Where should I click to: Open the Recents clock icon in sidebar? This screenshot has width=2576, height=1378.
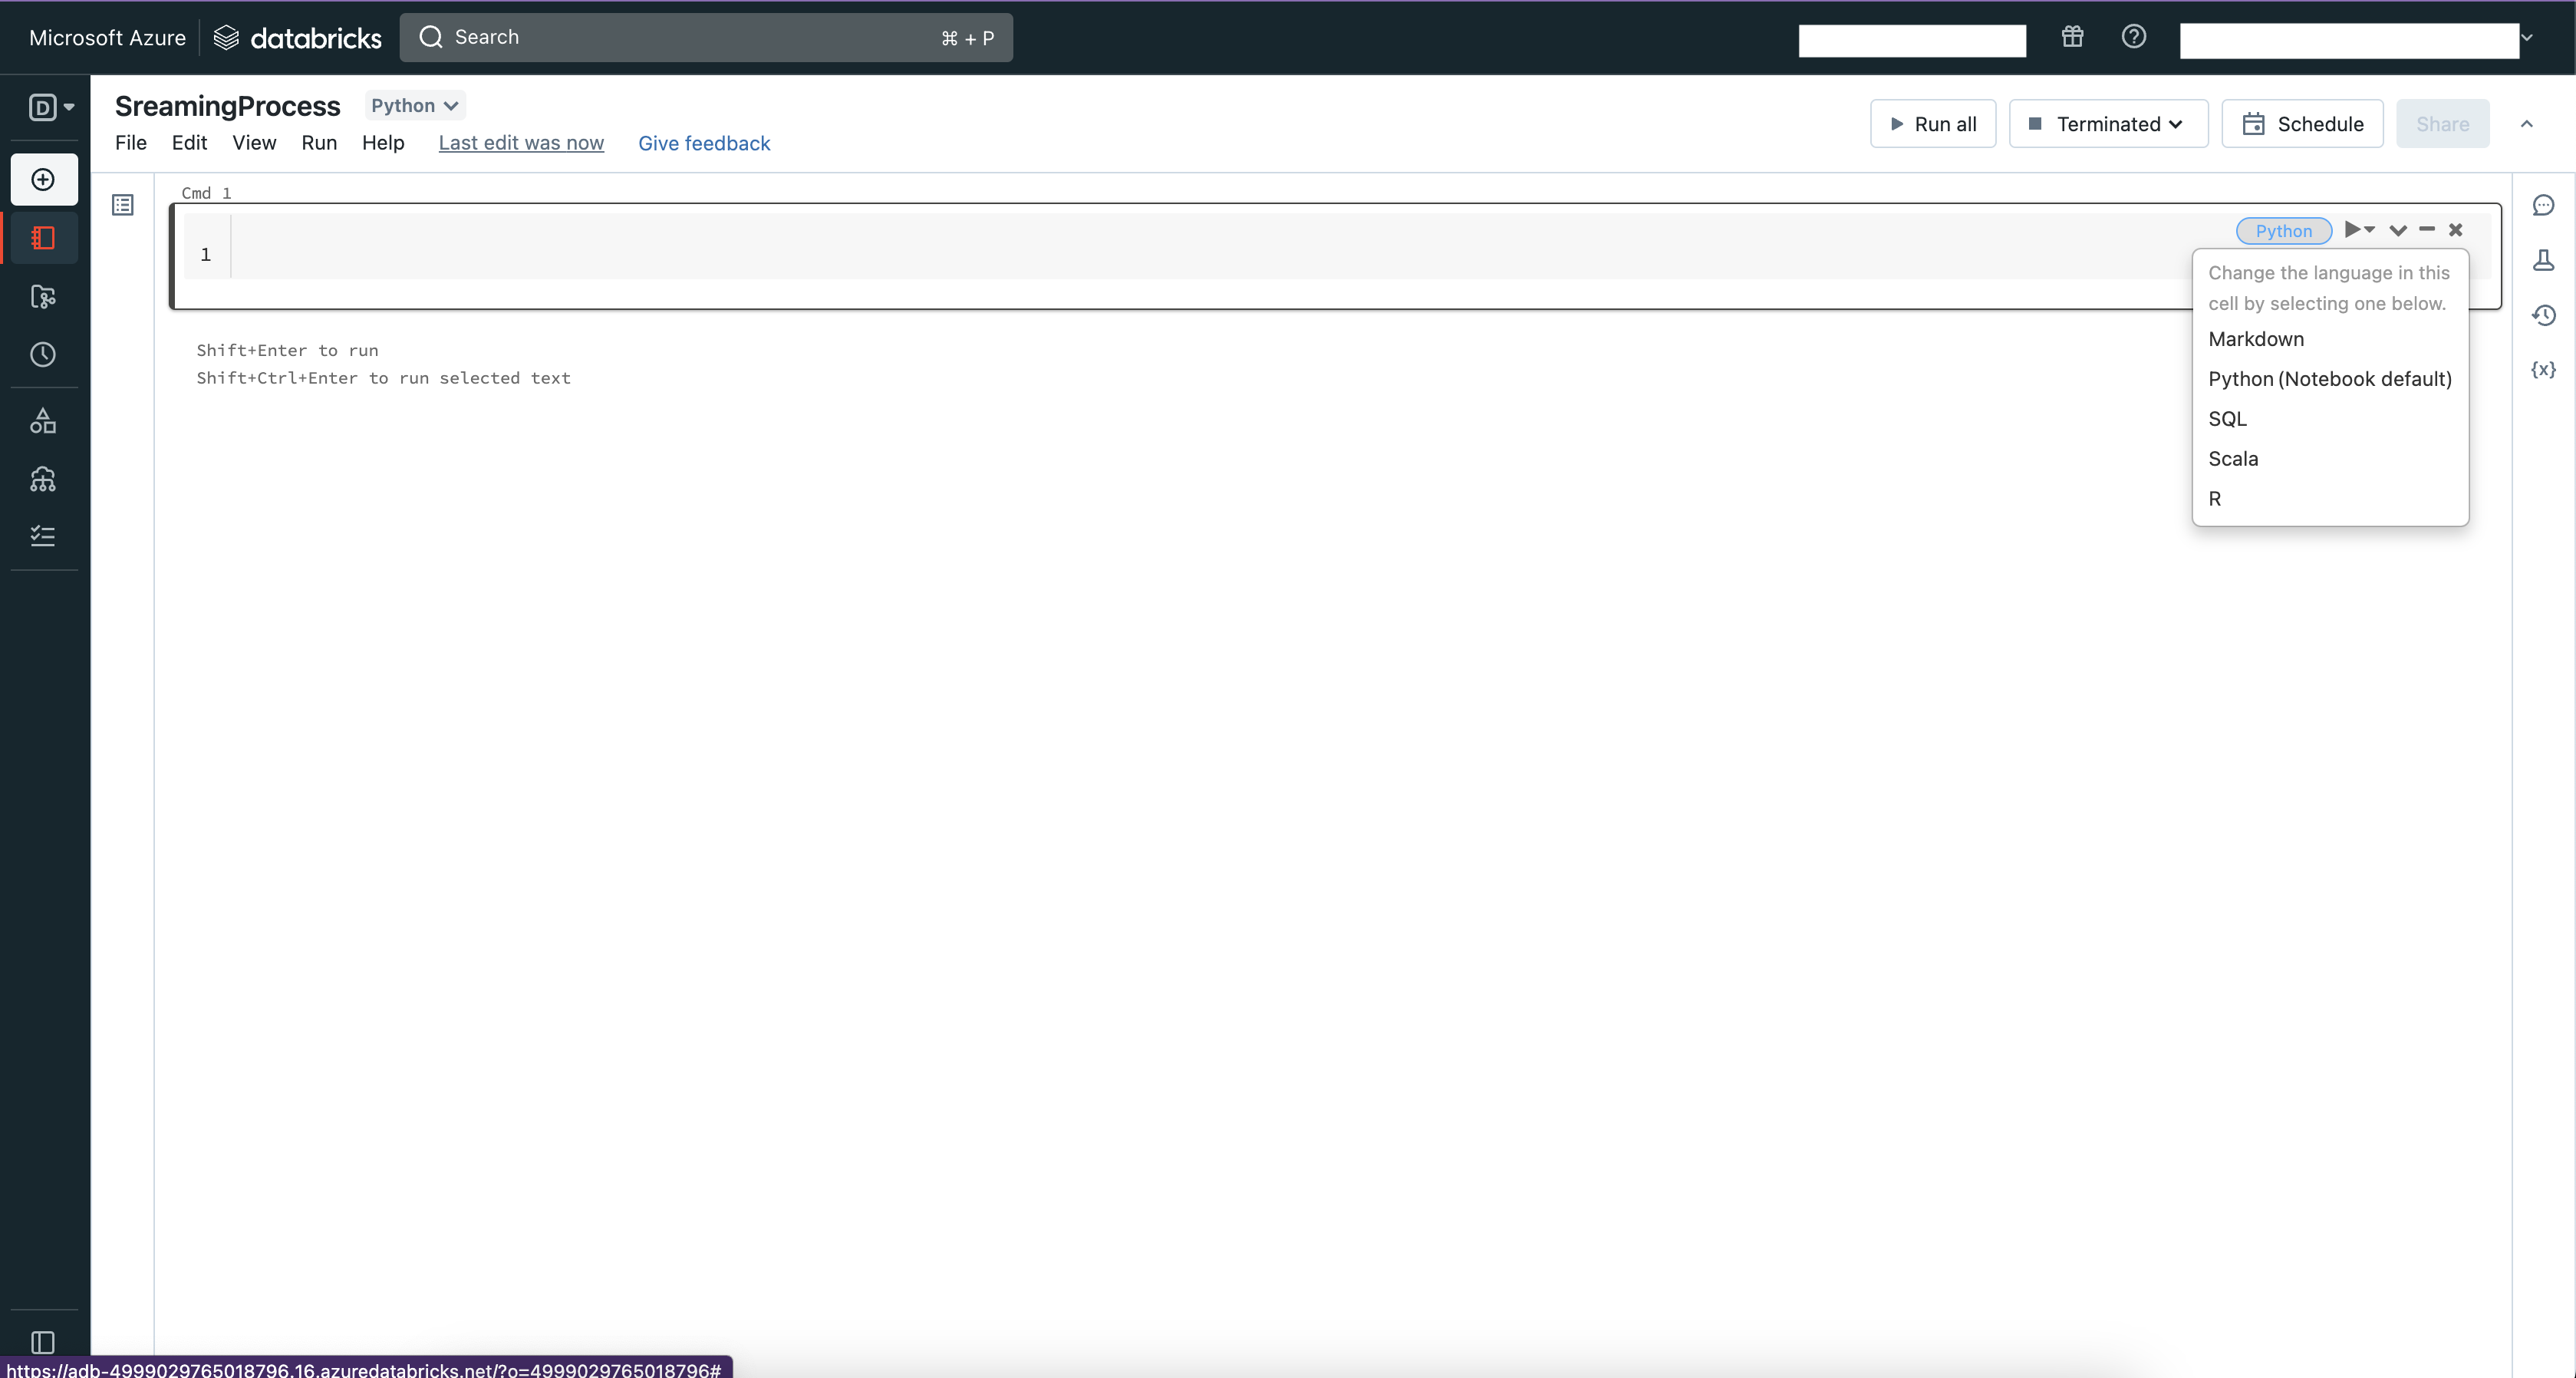[x=43, y=354]
